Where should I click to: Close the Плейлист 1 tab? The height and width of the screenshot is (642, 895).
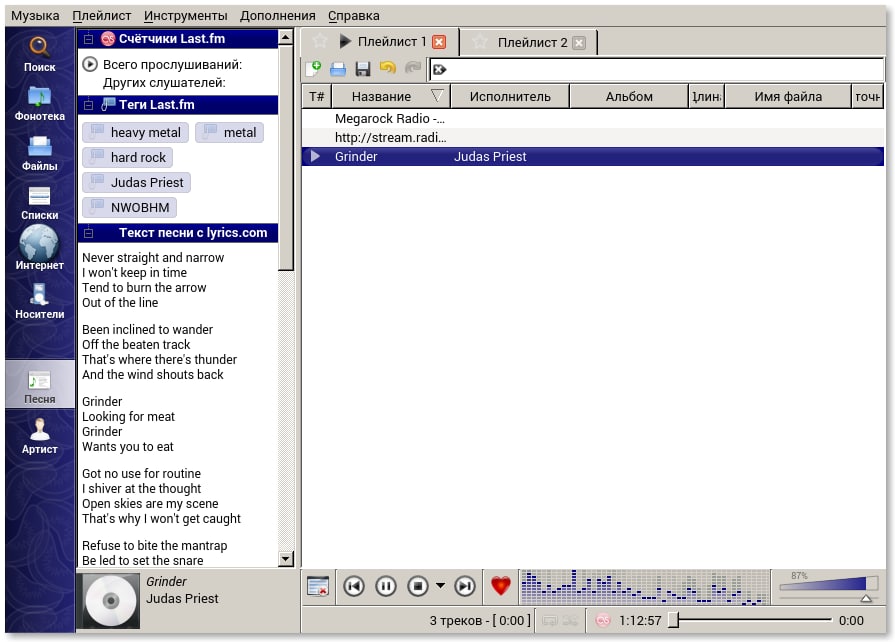pos(439,42)
